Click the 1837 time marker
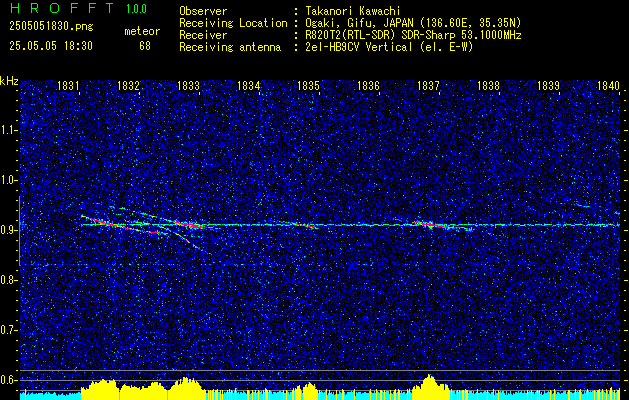This screenshot has height=400, width=629. click(428, 85)
